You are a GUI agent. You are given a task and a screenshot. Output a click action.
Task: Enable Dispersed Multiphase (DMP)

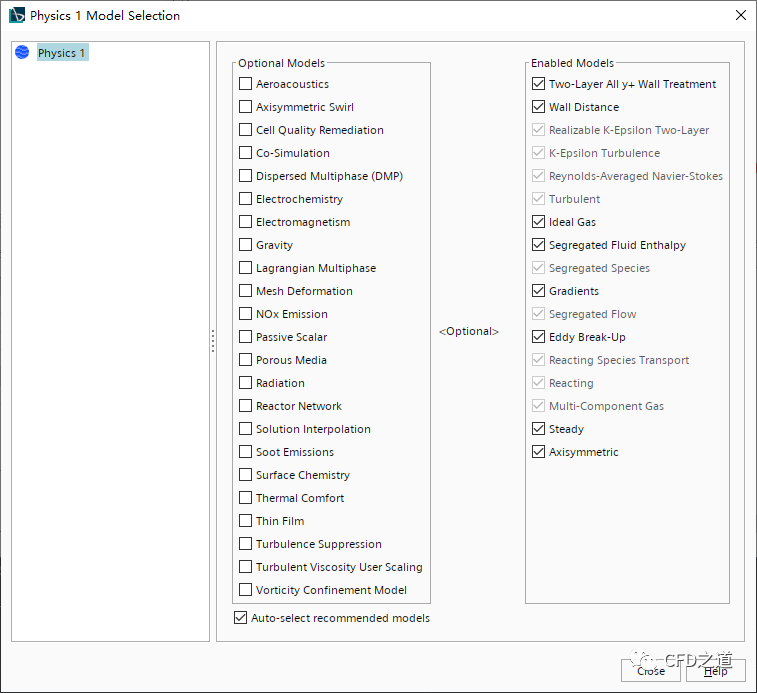[x=245, y=176]
